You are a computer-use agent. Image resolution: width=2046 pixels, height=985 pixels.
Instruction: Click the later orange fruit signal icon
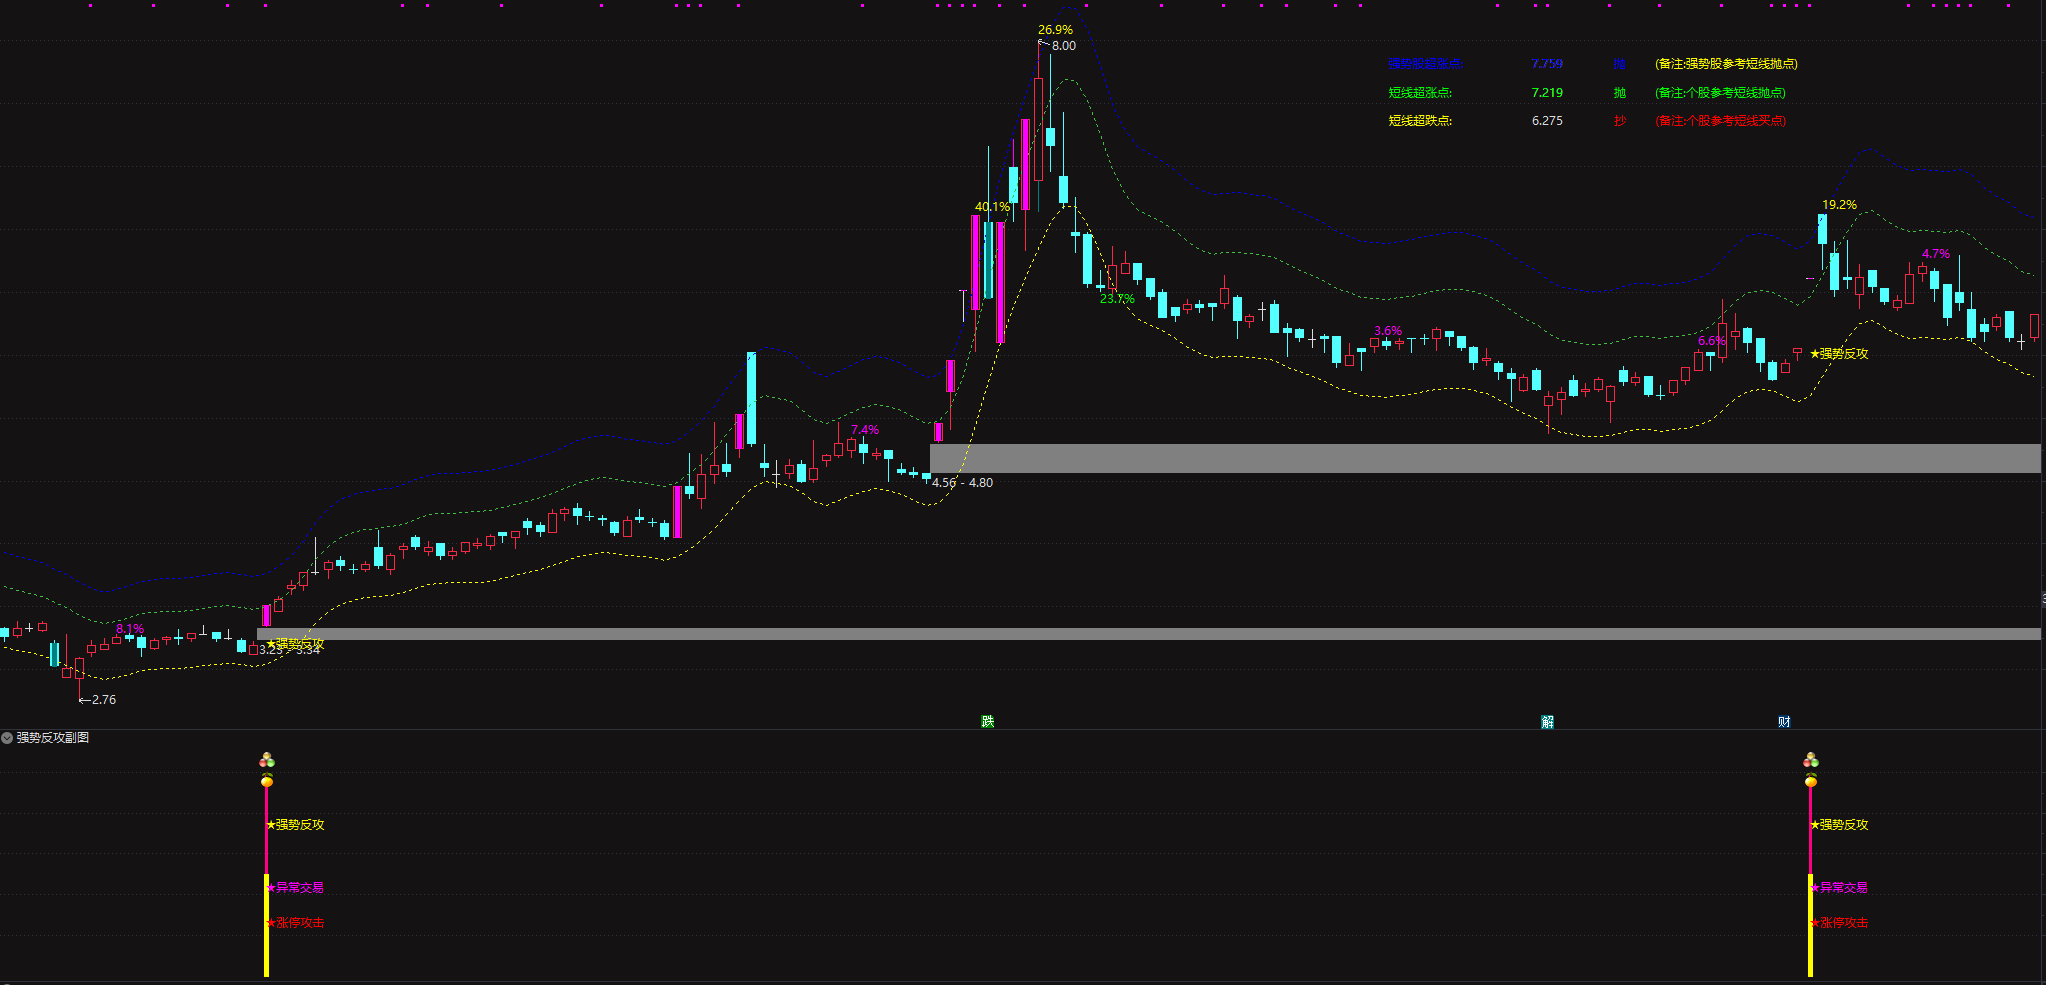[x=1811, y=780]
